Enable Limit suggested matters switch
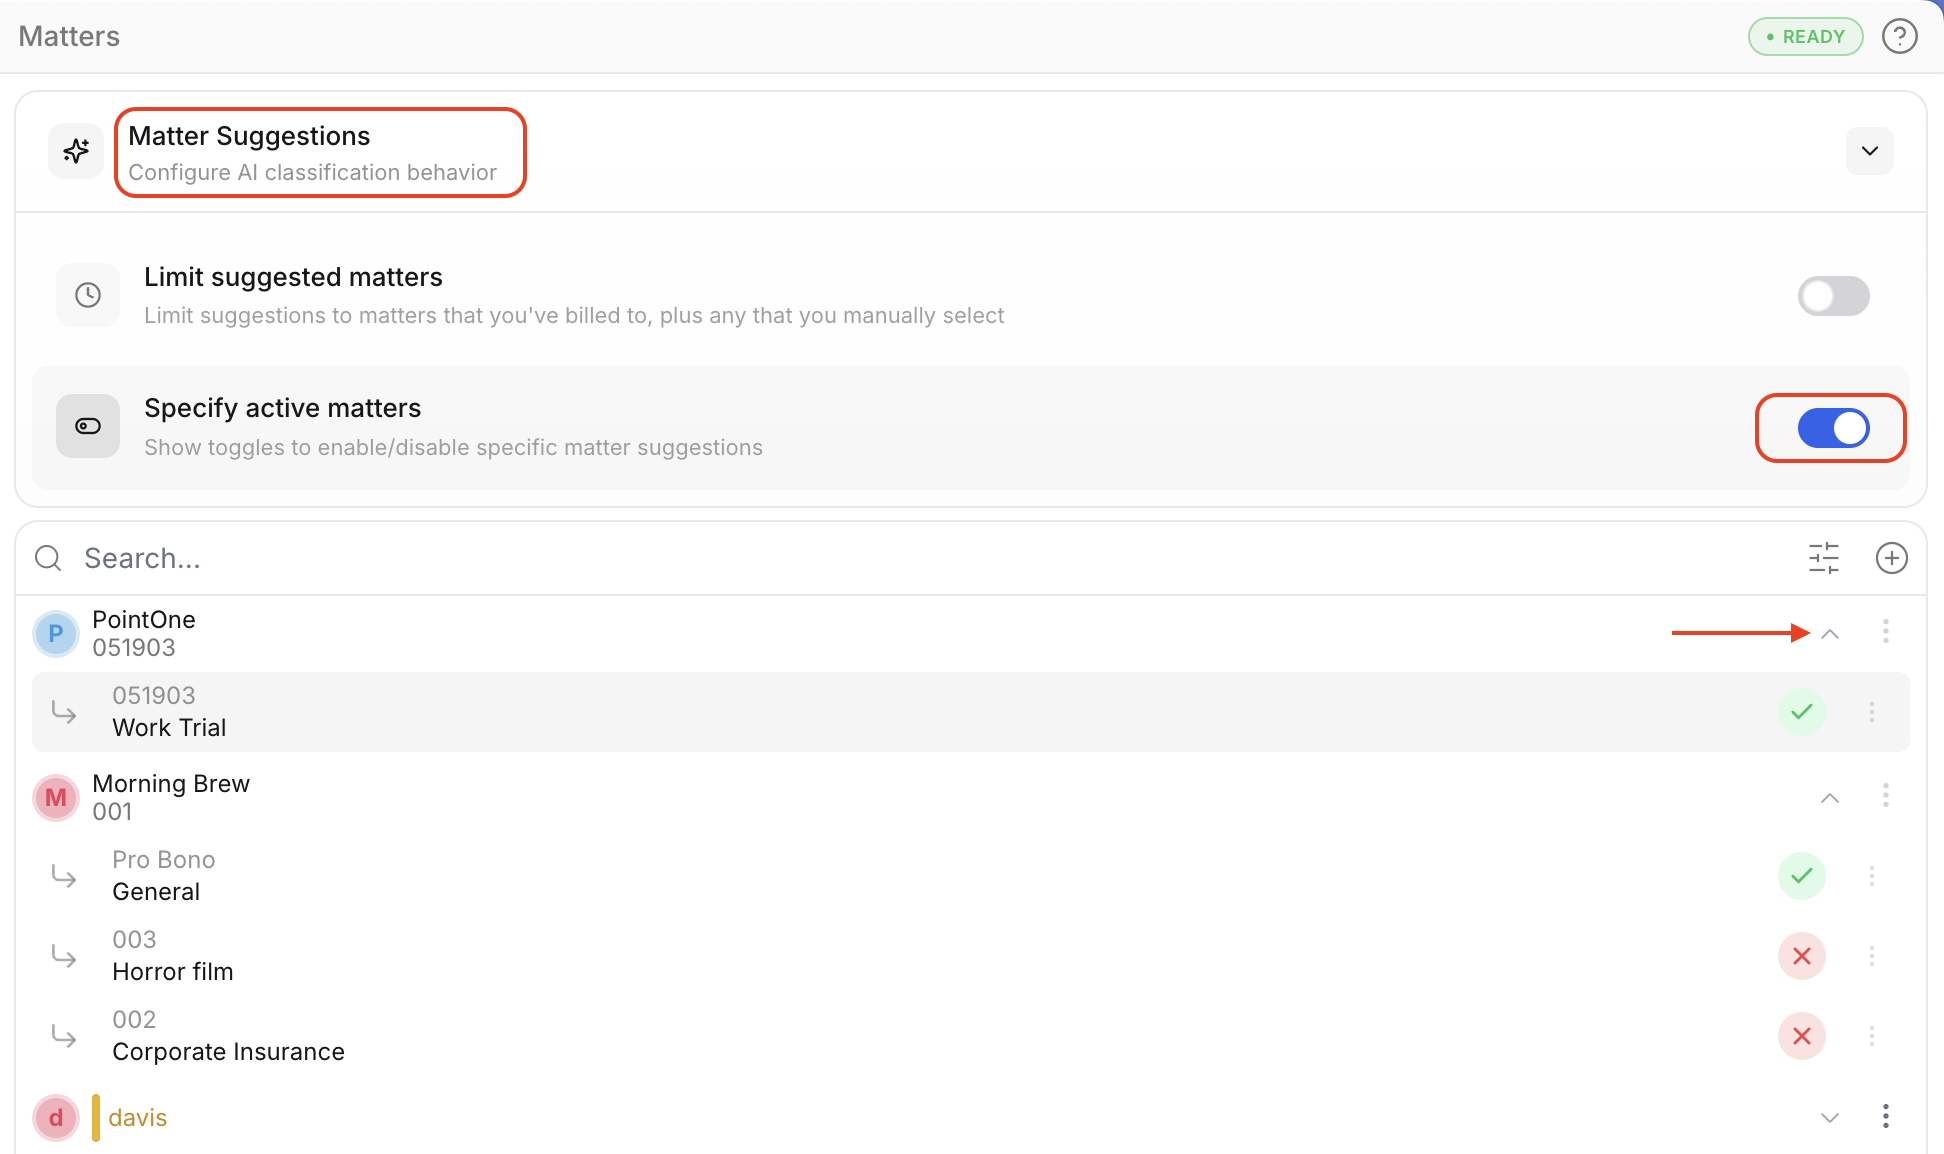Viewport: 1944px width, 1154px height. pos(1833,296)
